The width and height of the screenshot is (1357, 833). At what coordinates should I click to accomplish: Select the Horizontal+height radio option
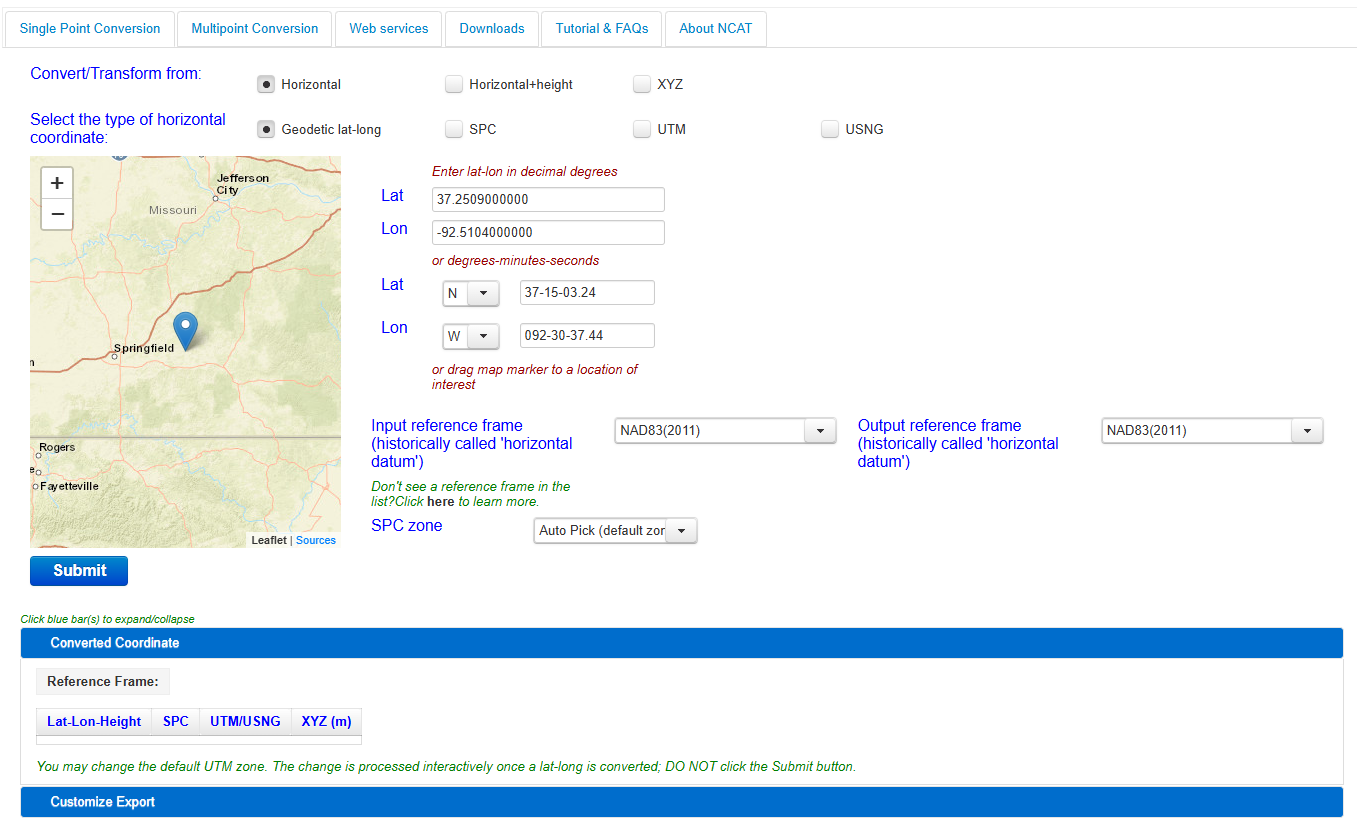[x=454, y=85]
